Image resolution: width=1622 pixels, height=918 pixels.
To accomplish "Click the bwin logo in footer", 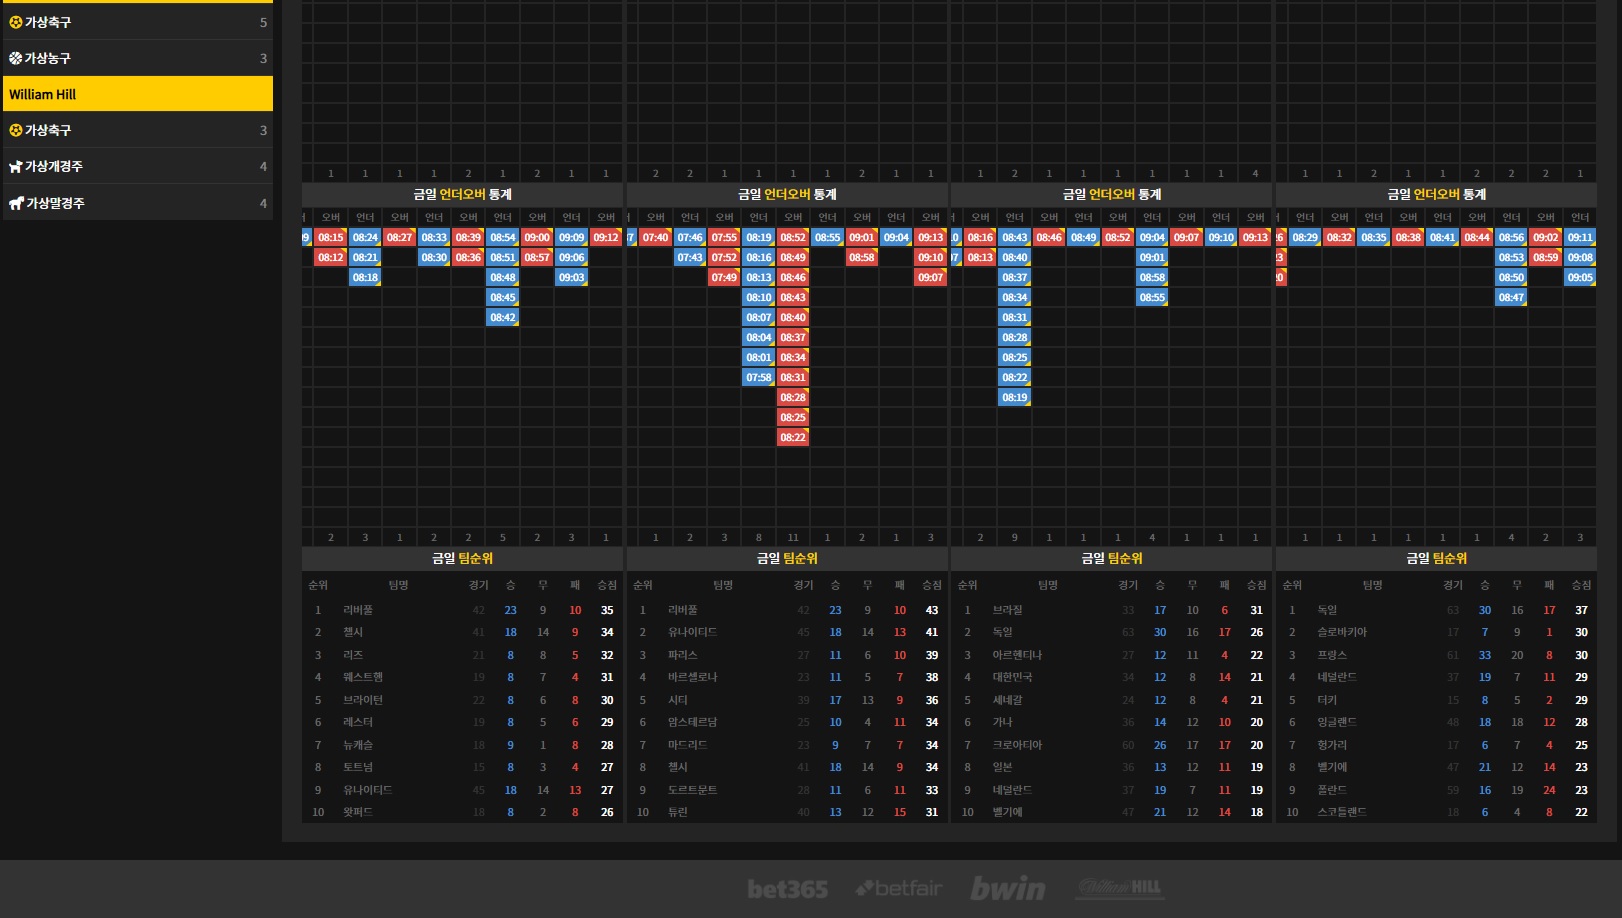I will pyautogui.click(x=1007, y=888).
